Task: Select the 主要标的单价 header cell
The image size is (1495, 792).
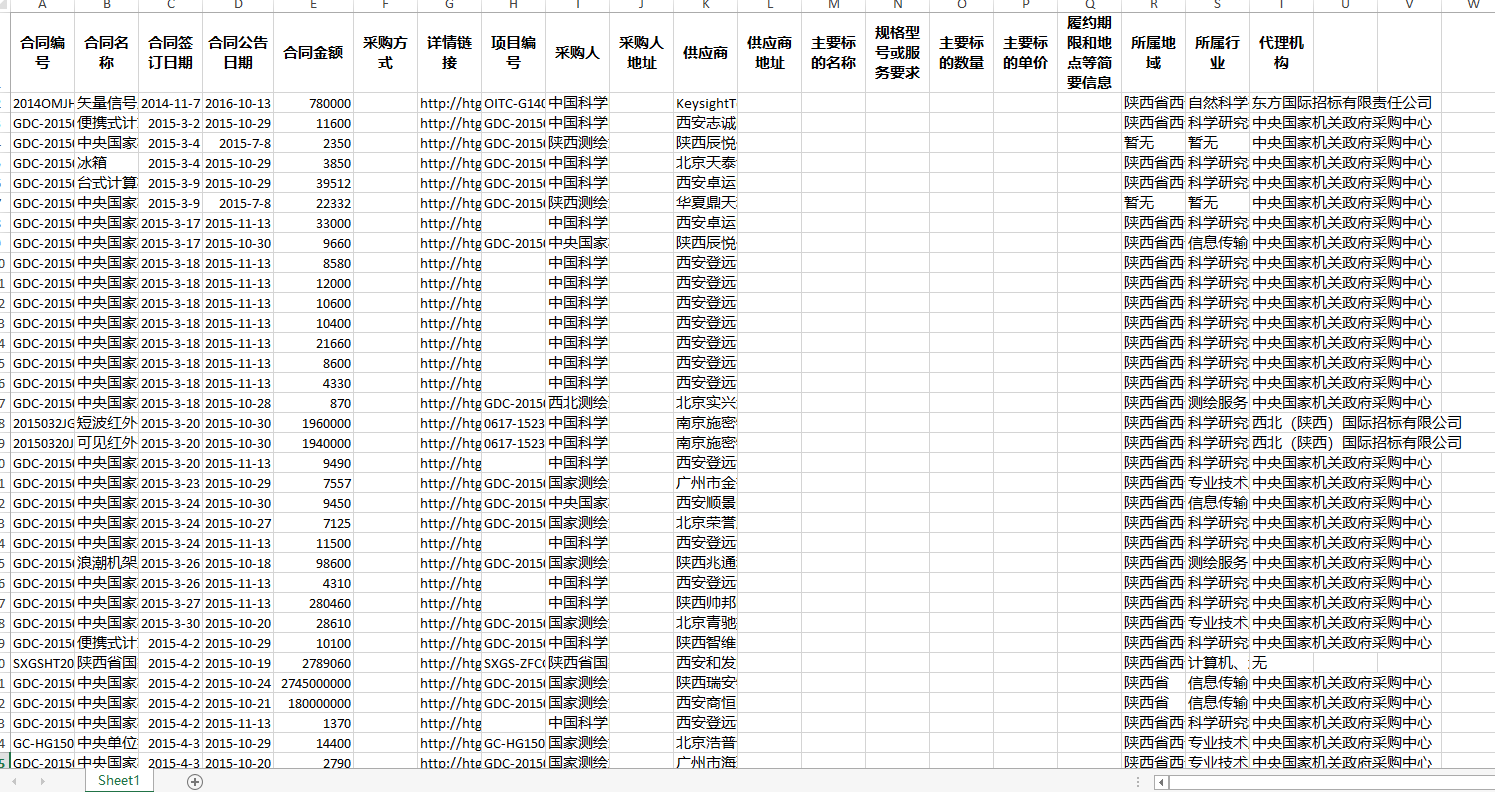Action: point(1025,53)
